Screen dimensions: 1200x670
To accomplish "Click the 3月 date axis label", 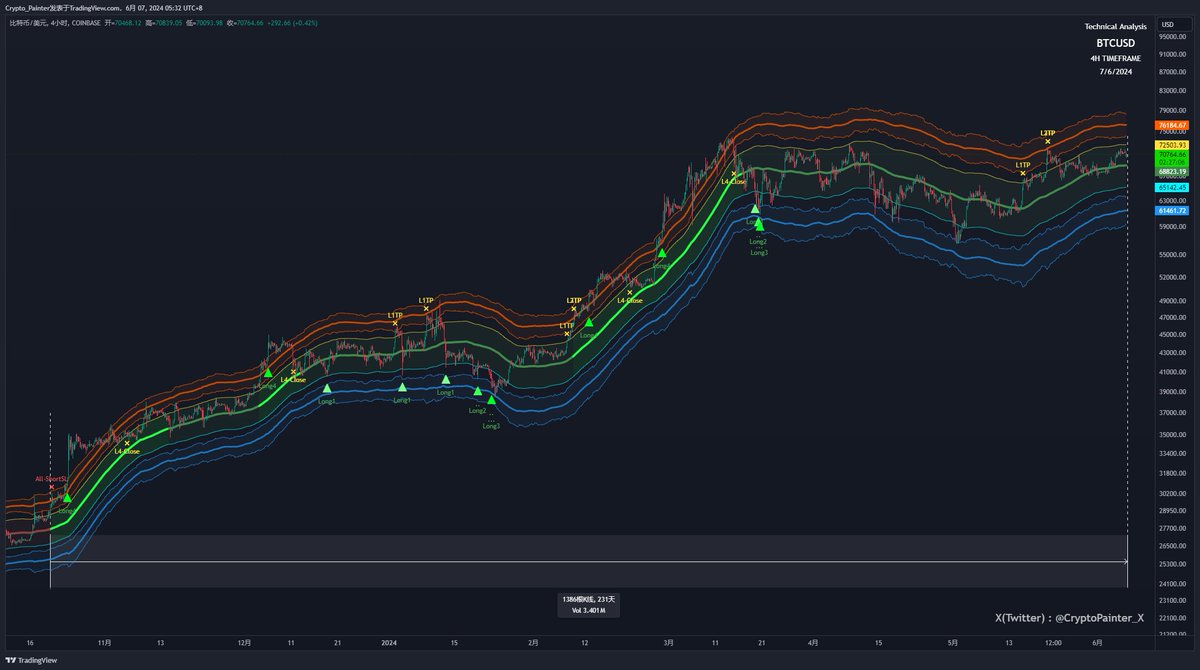I will 668,643.
